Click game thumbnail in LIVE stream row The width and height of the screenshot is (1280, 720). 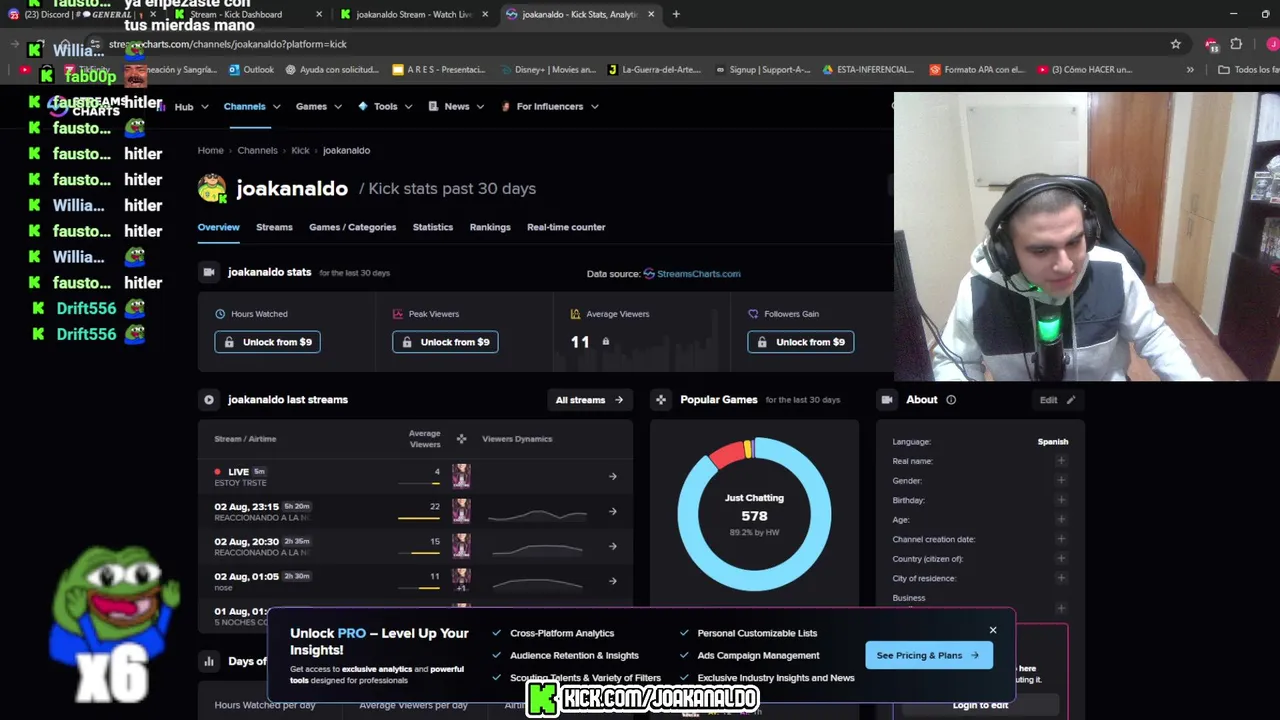tap(461, 476)
